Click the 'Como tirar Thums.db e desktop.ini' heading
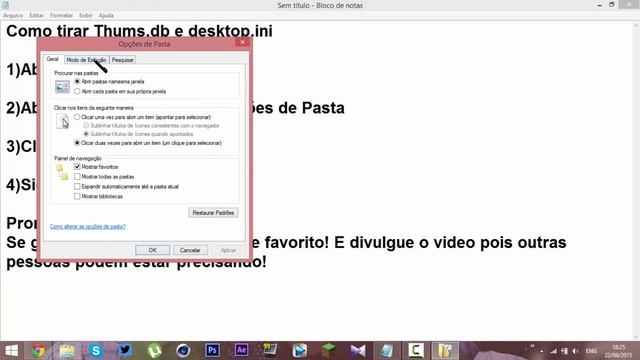This screenshot has height=360, width=640. (x=140, y=31)
